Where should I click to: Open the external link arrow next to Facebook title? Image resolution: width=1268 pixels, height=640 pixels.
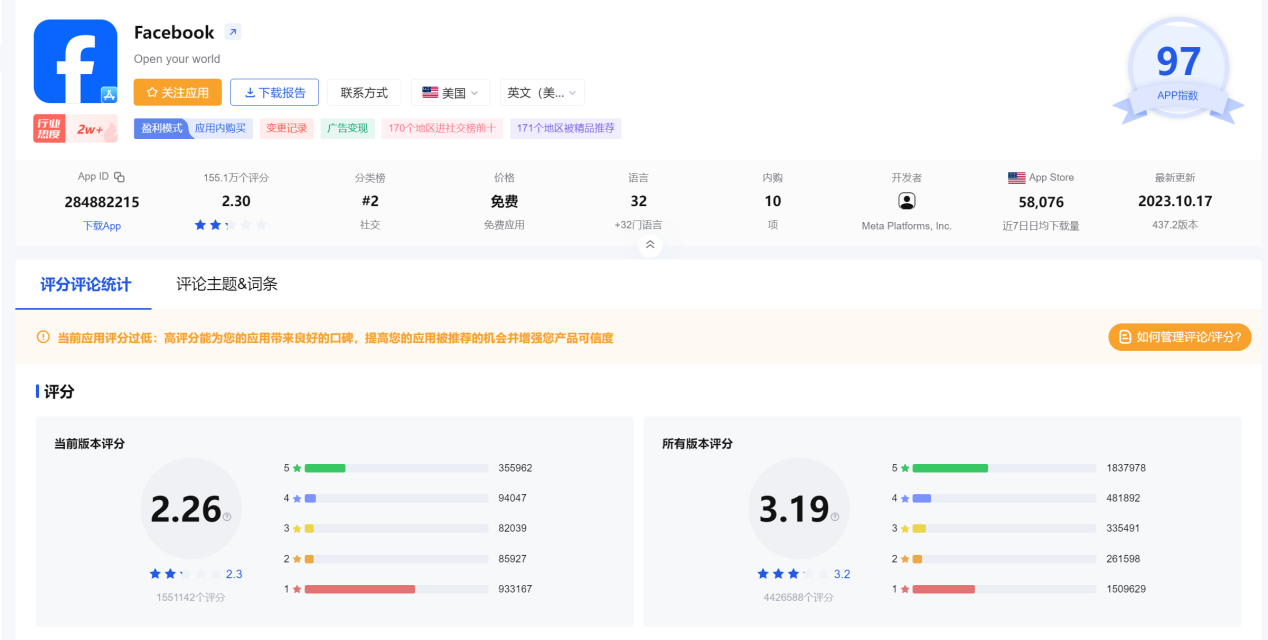click(x=232, y=31)
